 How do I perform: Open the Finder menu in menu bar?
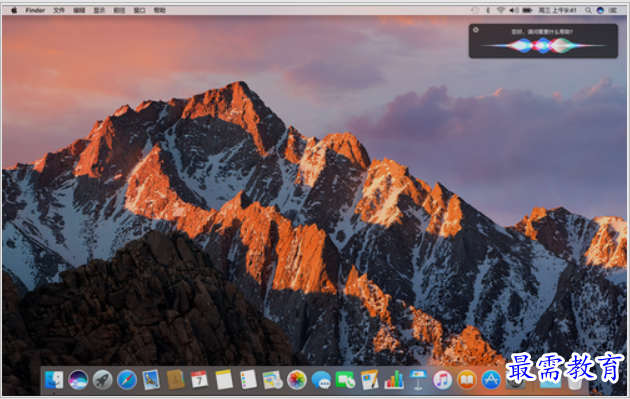click(x=35, y=10)
